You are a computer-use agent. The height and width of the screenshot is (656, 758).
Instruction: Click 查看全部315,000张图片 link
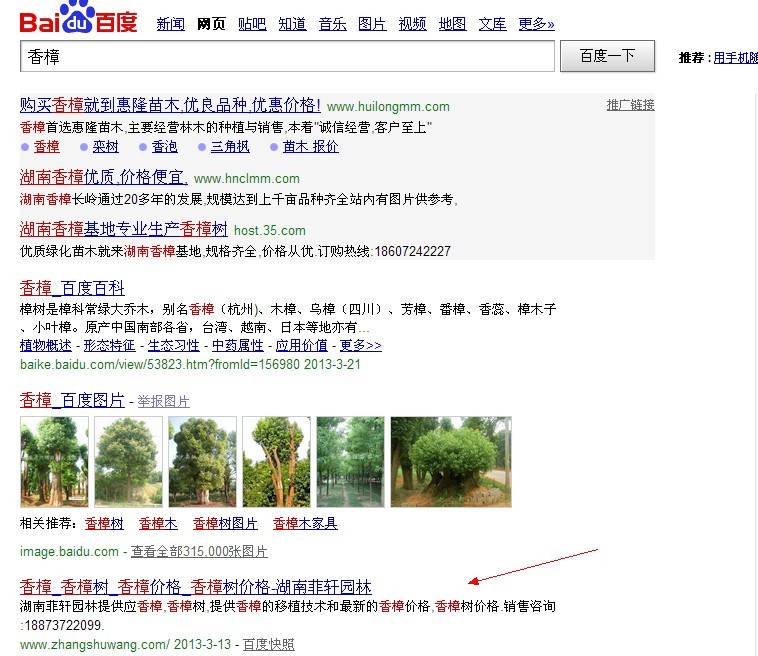[199, 551]
